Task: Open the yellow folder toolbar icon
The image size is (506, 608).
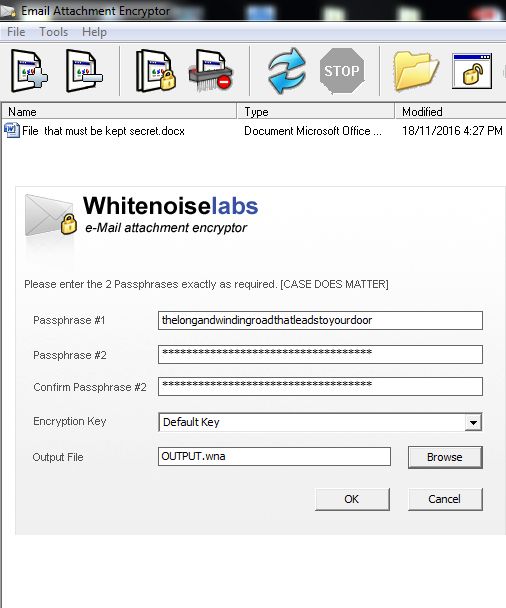Action: click(416, 71)
